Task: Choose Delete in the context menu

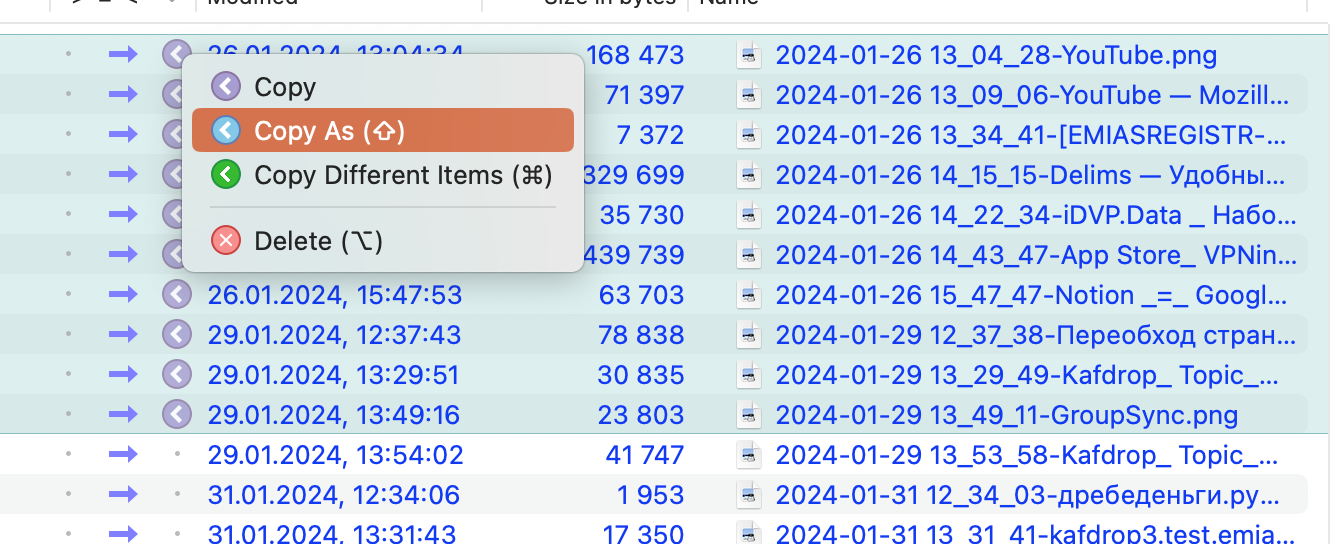Action: pos(382,241)
